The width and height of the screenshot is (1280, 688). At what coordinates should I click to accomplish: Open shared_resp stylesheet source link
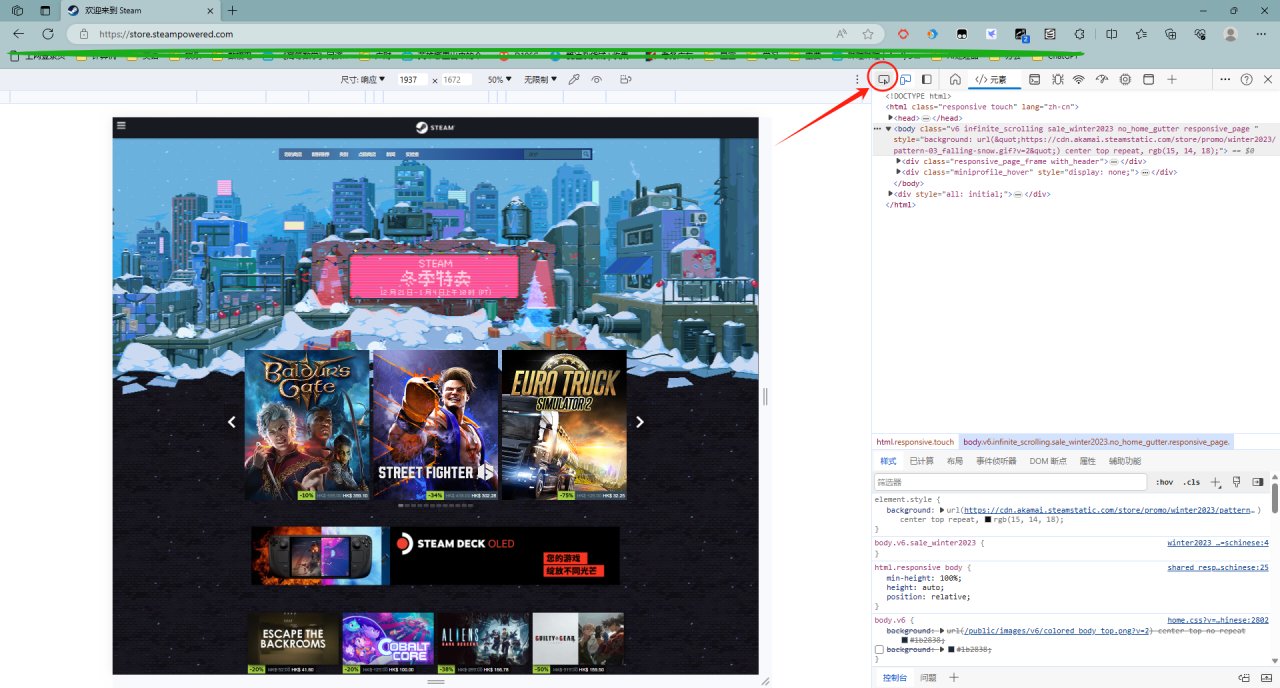(1218, 567)
